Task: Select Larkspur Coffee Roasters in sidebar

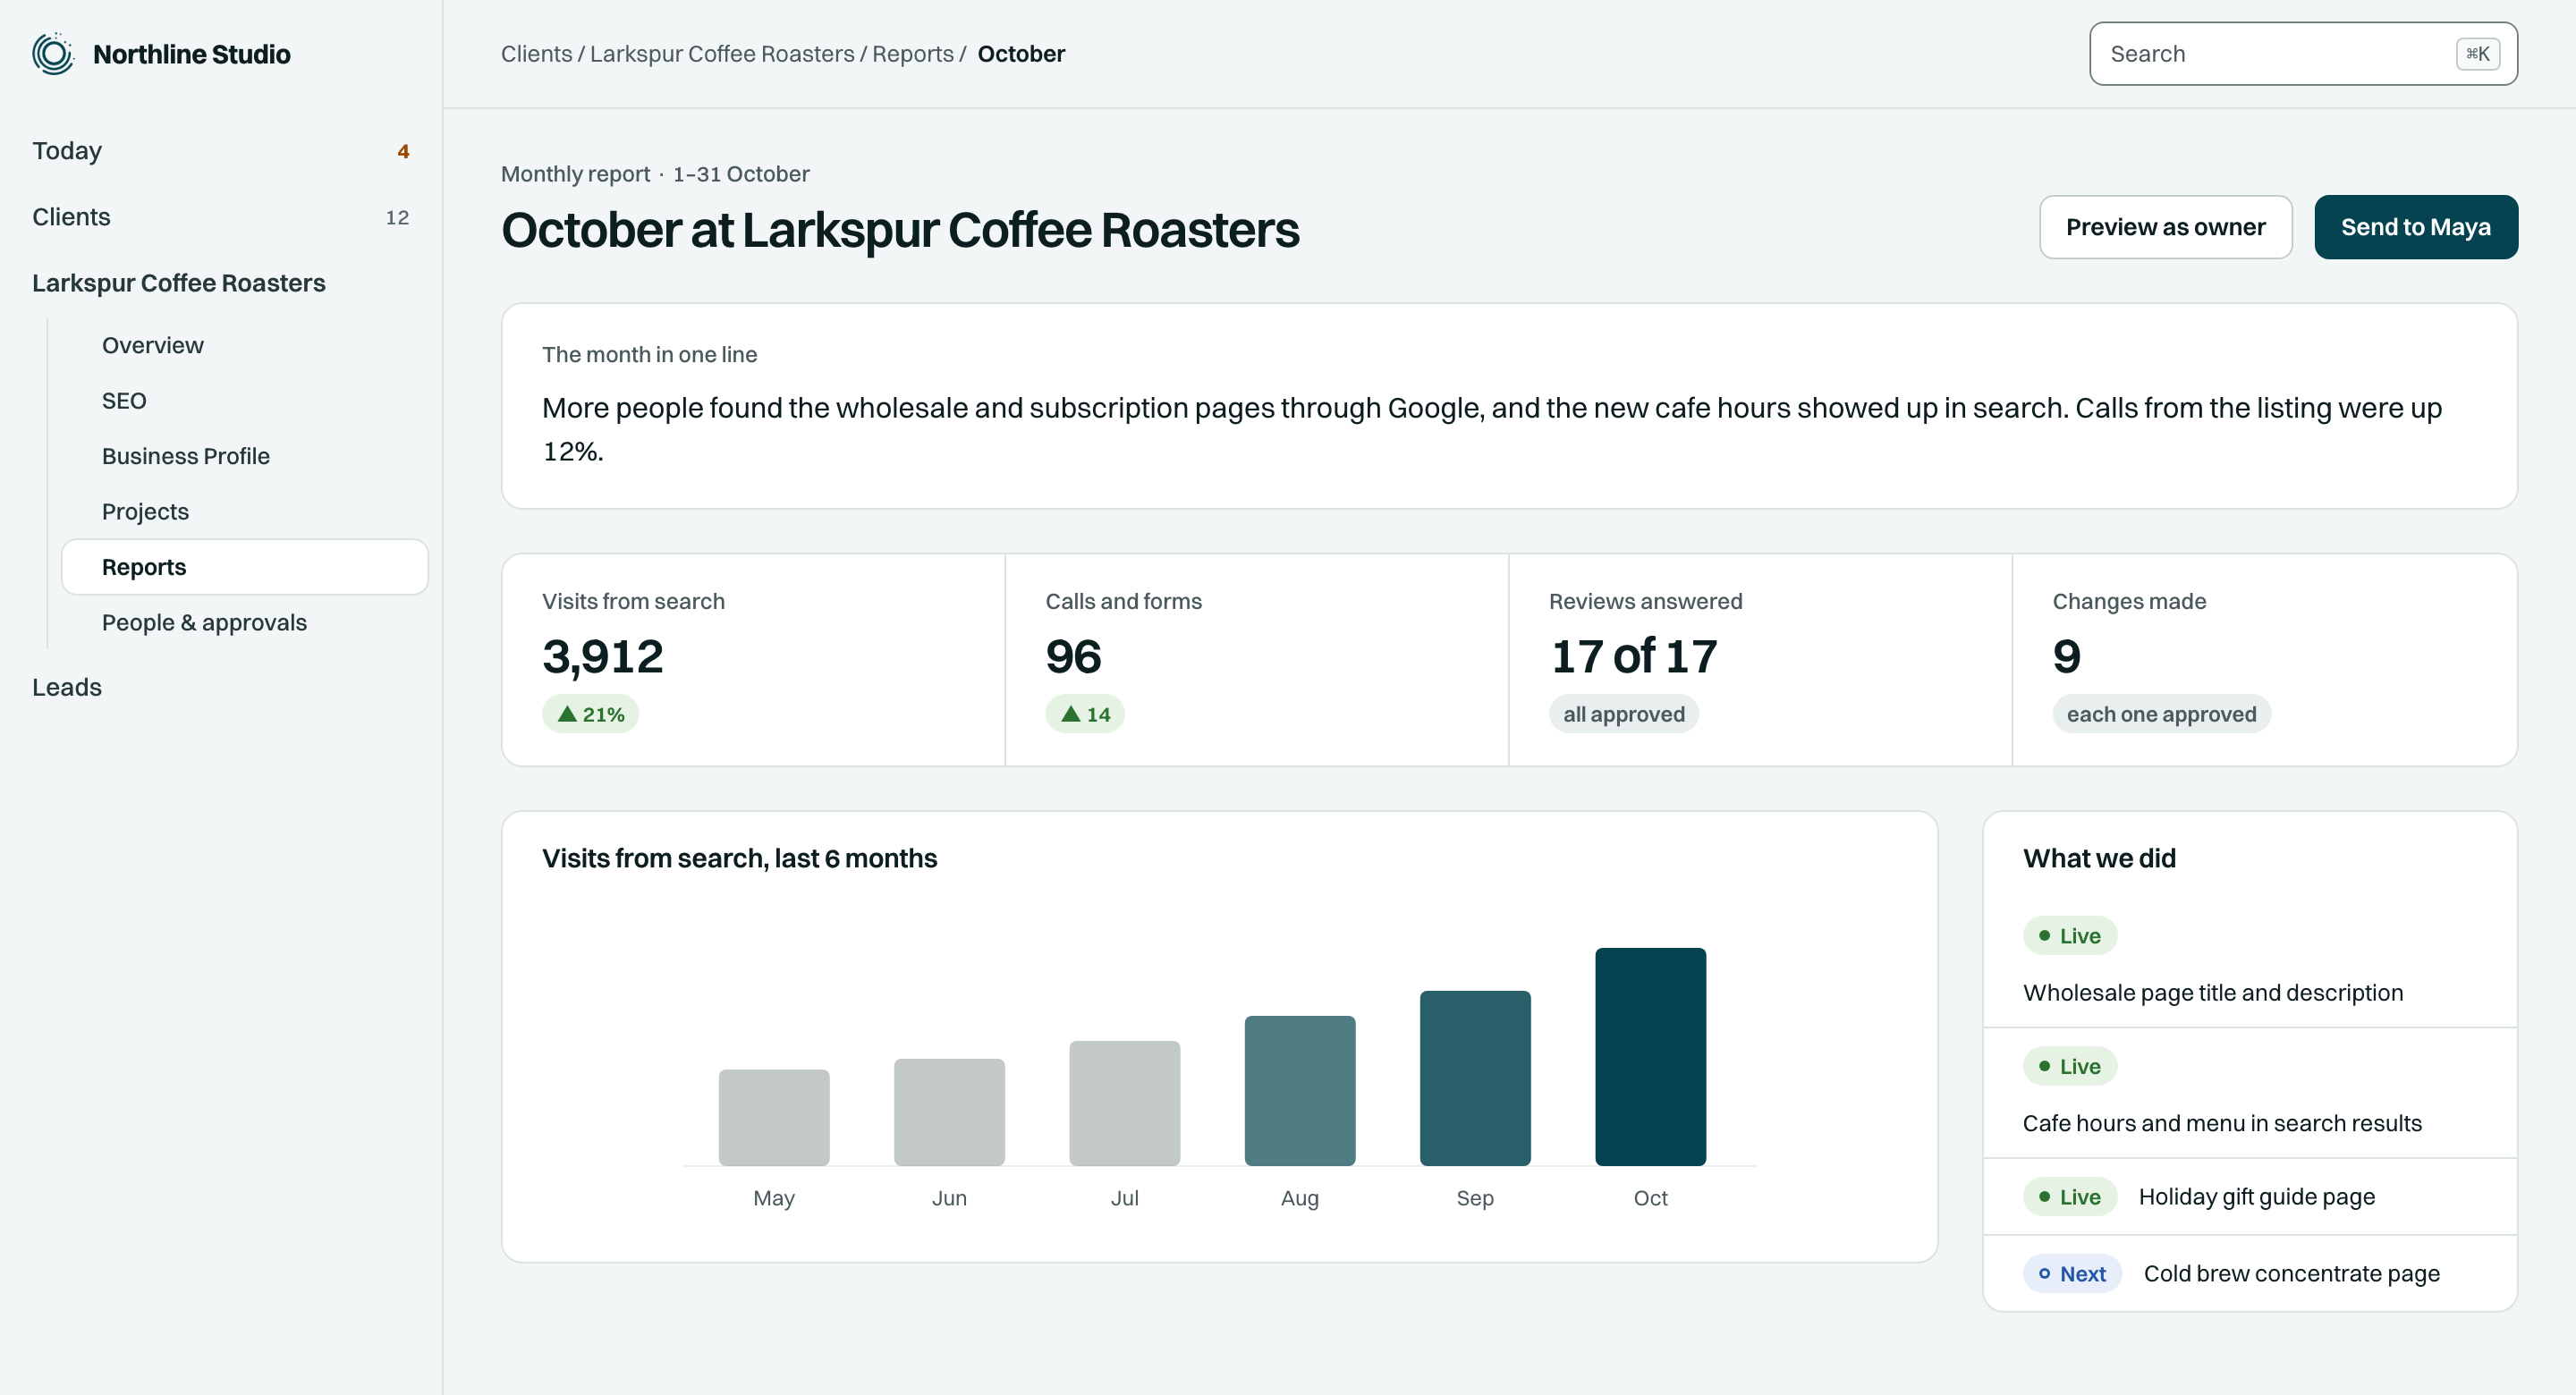Action: [x=179, y=283]
